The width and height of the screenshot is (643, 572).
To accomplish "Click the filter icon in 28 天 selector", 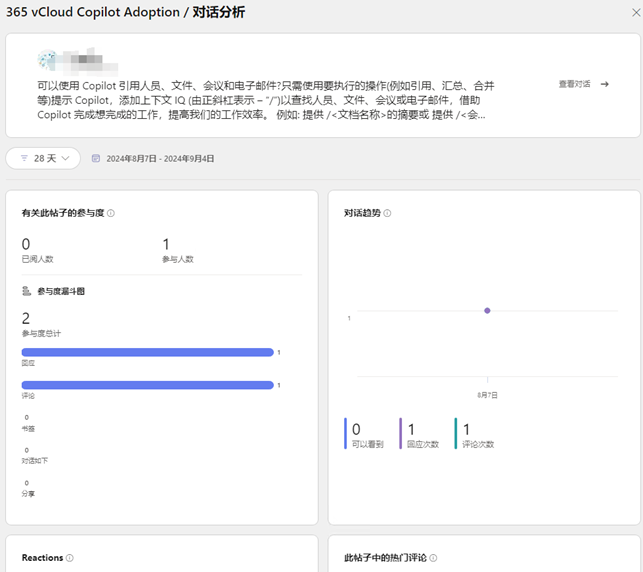I will point(24,158).
